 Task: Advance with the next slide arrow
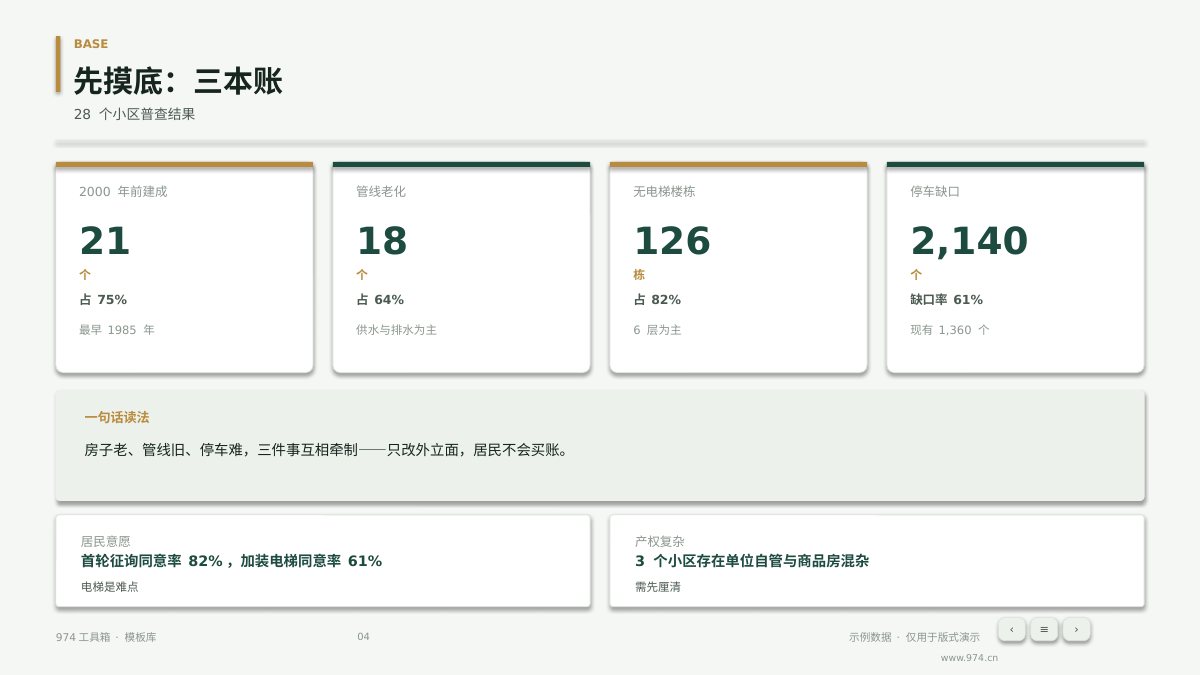click(1076, 629)
